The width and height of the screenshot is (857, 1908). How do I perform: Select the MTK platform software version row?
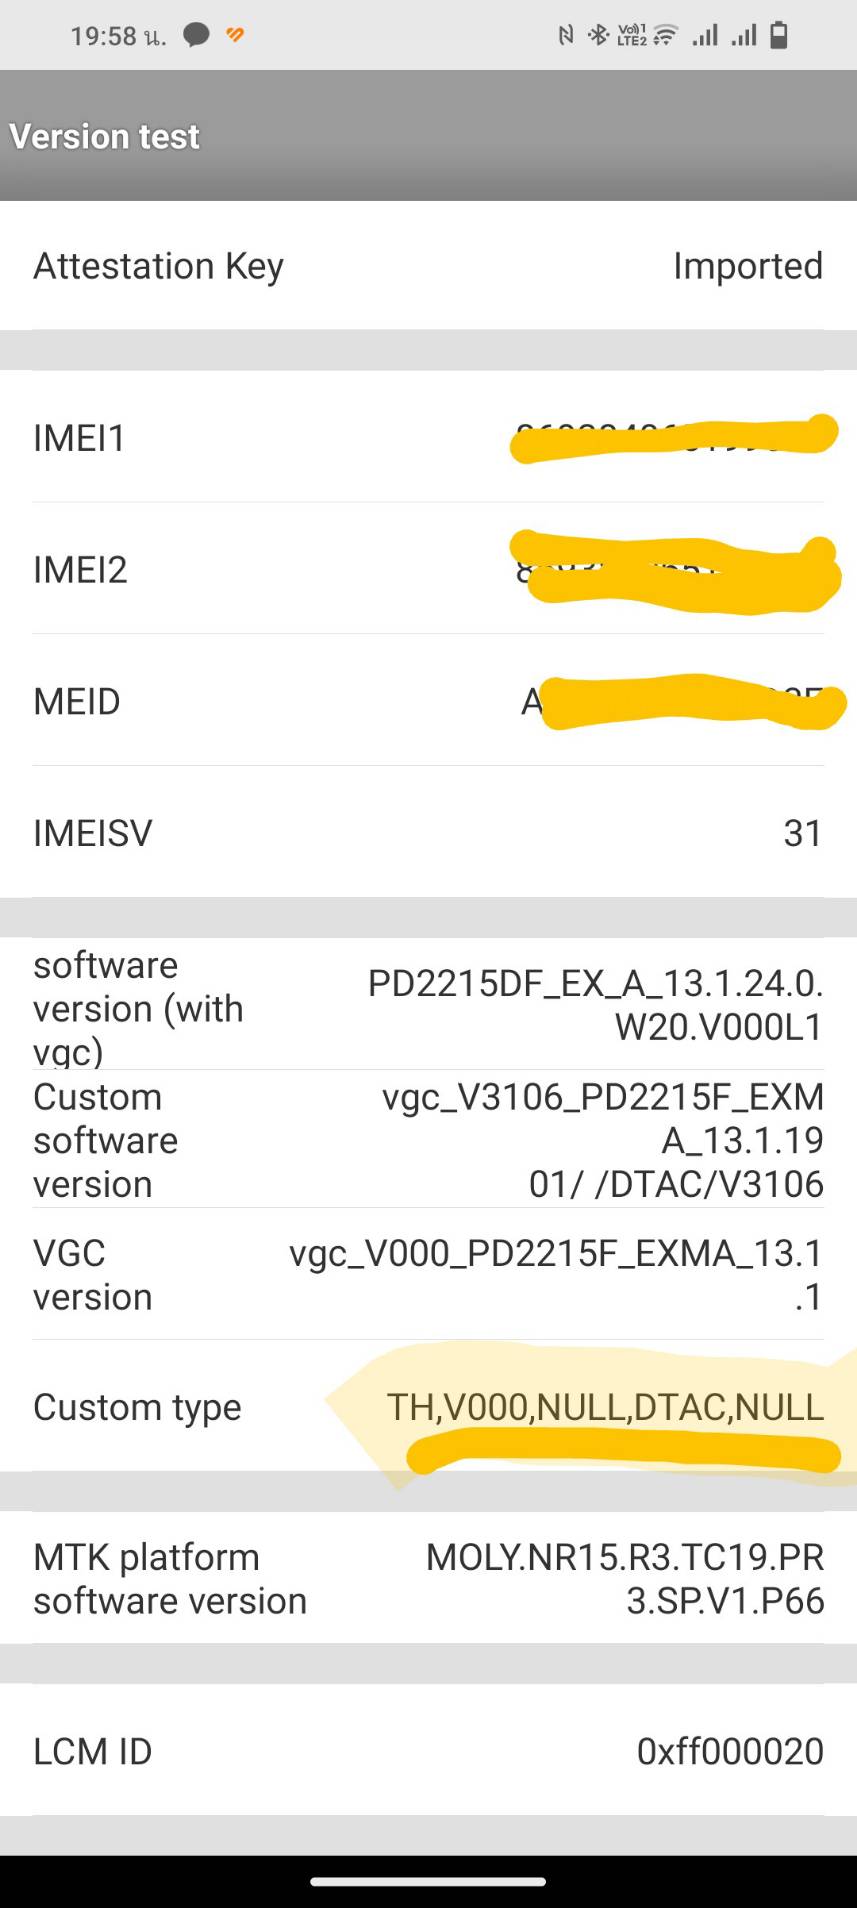428,1578
